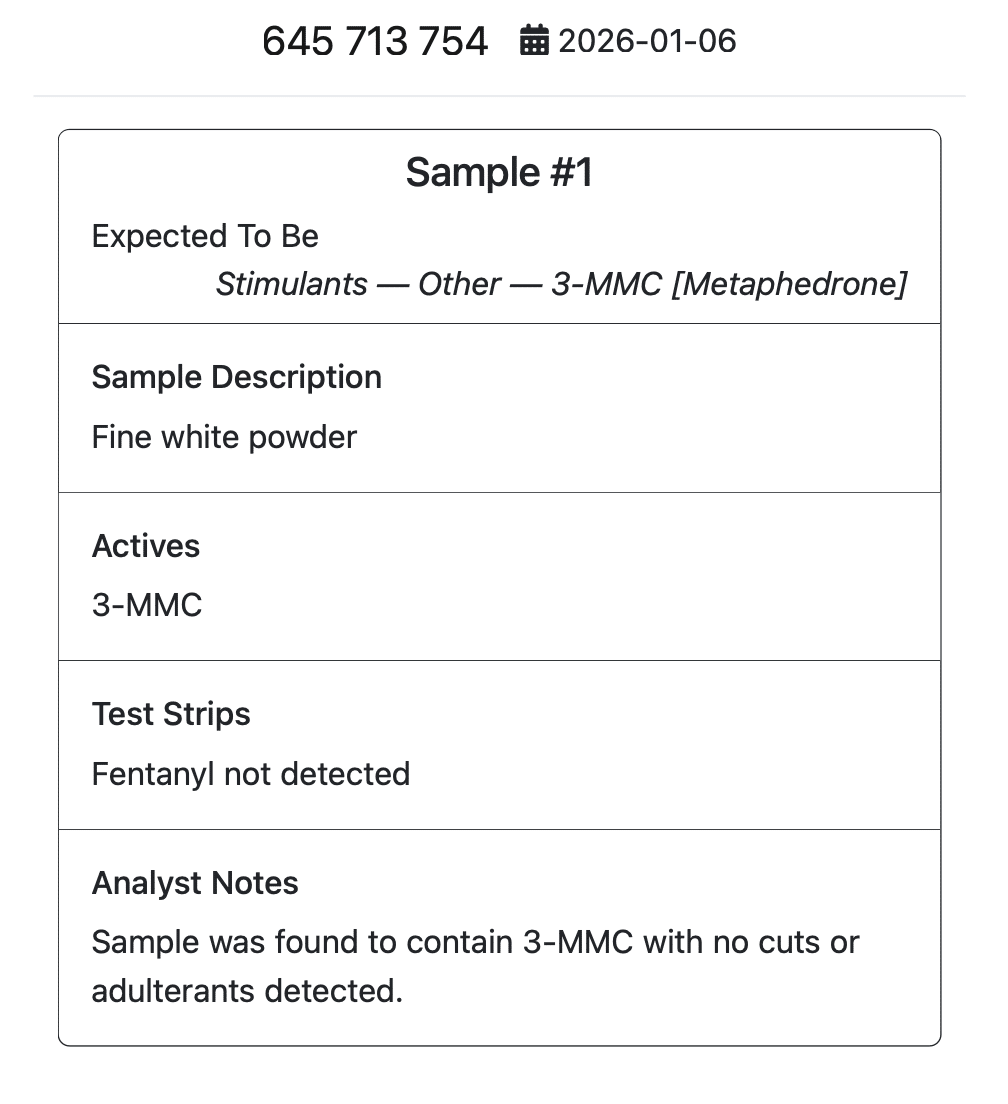This screenshot has height=1104, width=1008.
Task: Click "3-MMC" in the Expected To Be line
Action: [606, 285]
